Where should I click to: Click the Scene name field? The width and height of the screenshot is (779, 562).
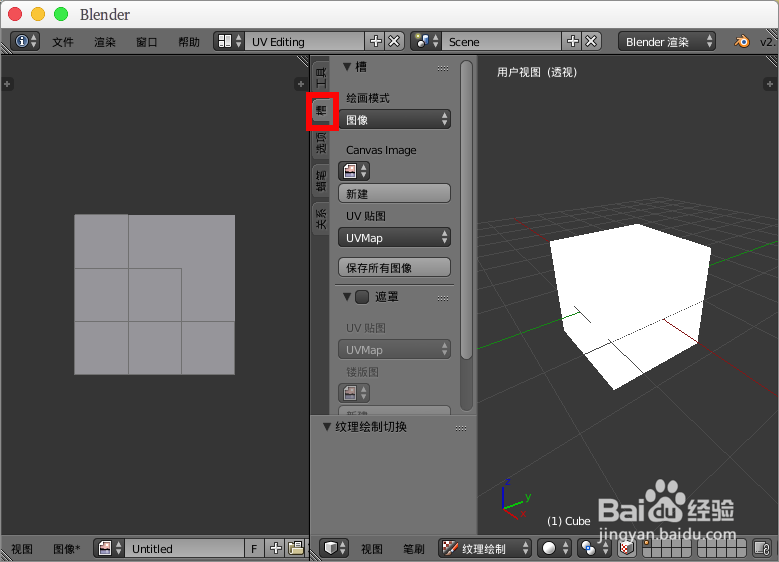point(502,42)
